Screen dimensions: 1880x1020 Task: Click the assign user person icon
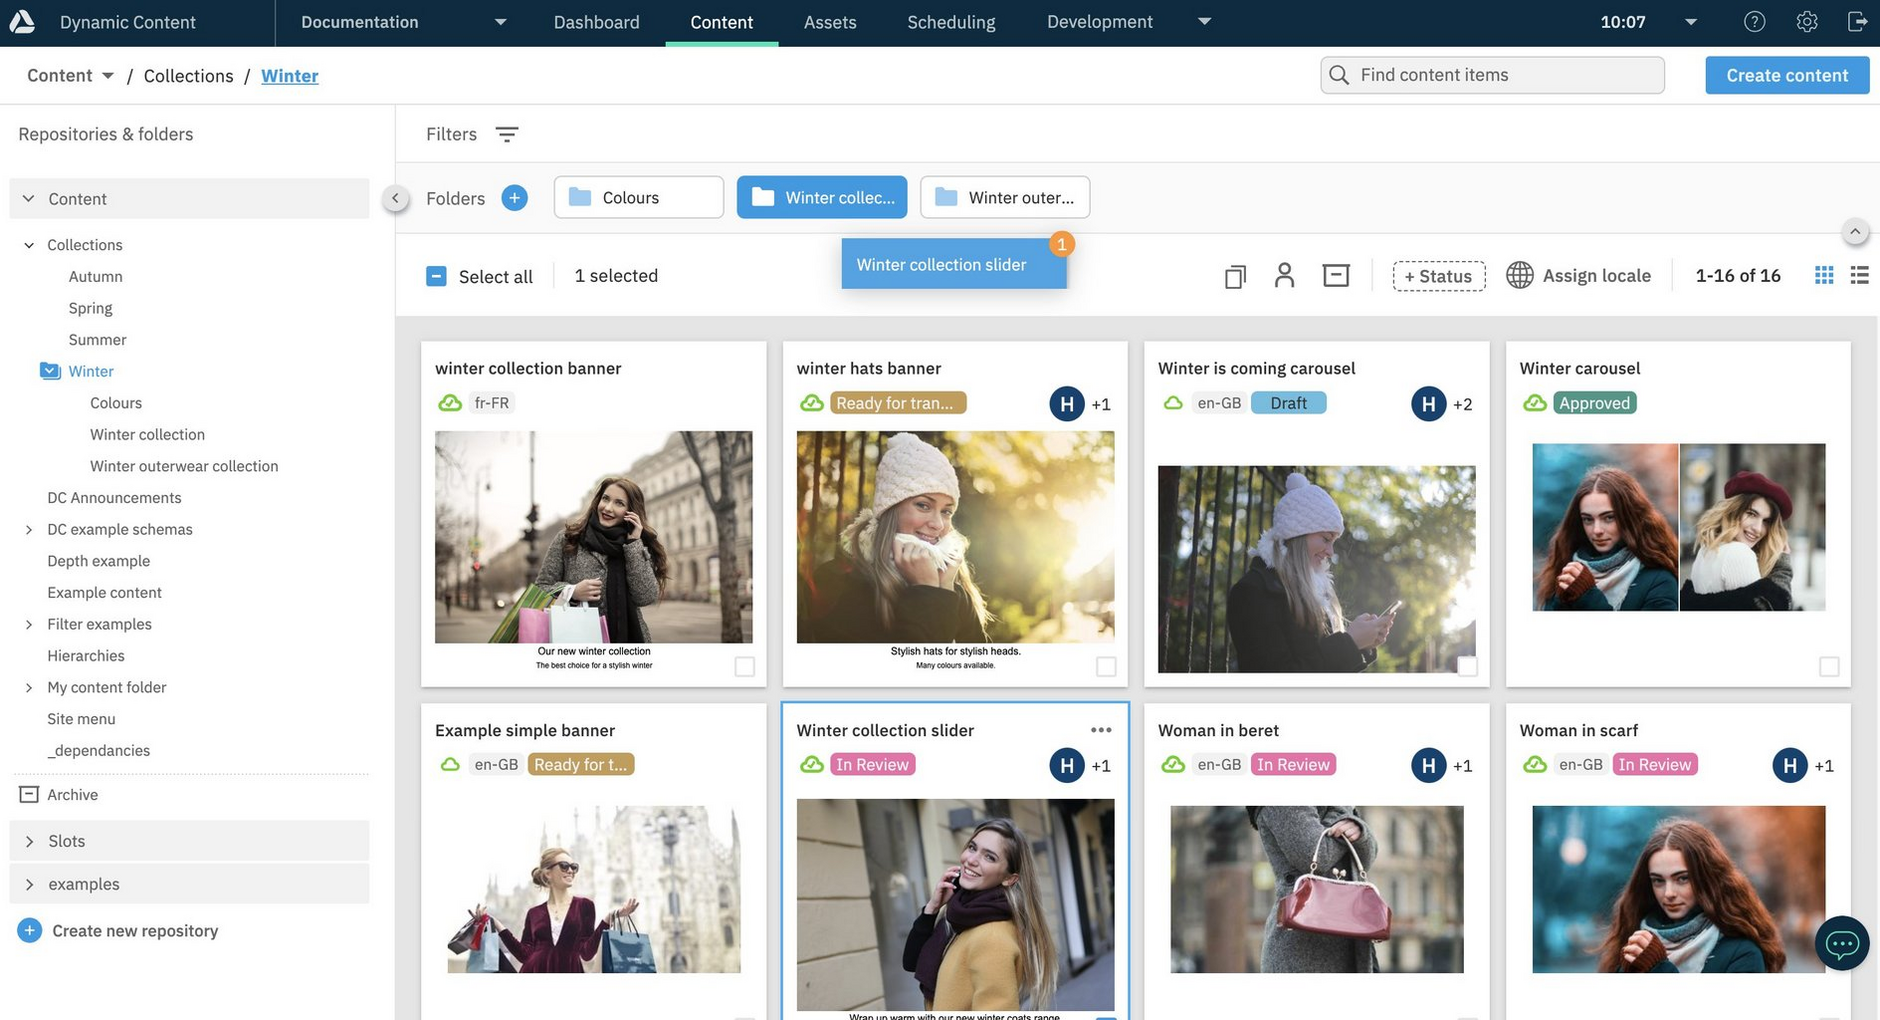pyautogui.click(x=1285, y=275)
